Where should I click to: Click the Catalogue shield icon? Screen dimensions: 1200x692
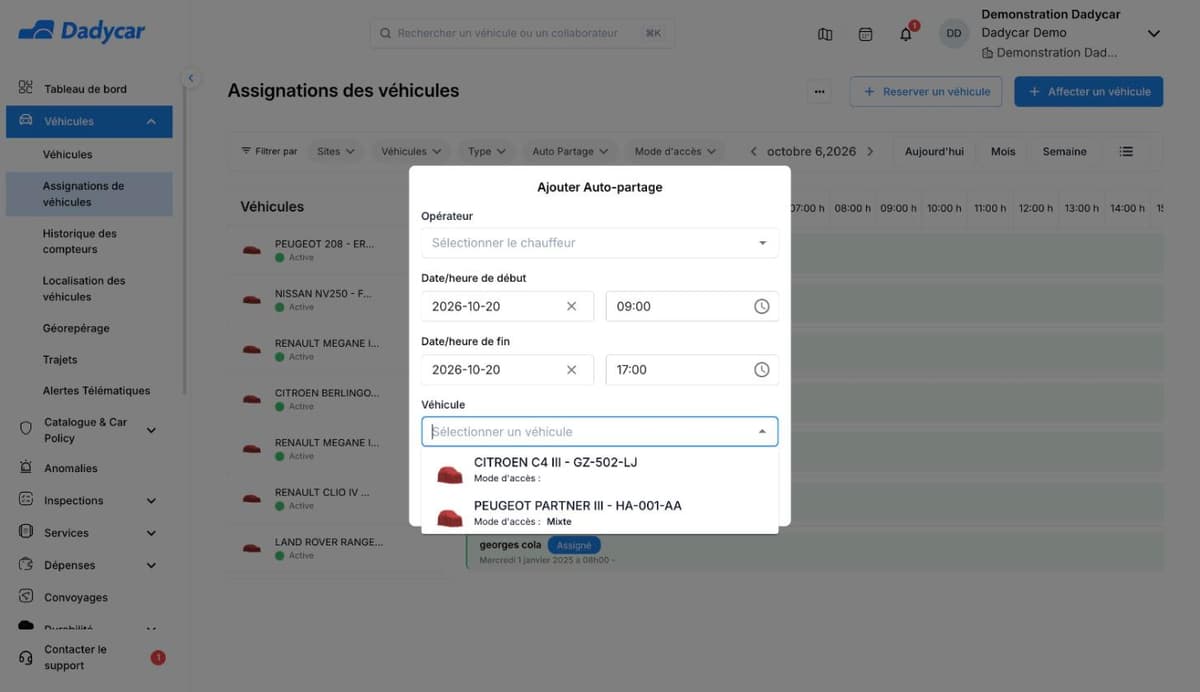[x=26, y=428]
